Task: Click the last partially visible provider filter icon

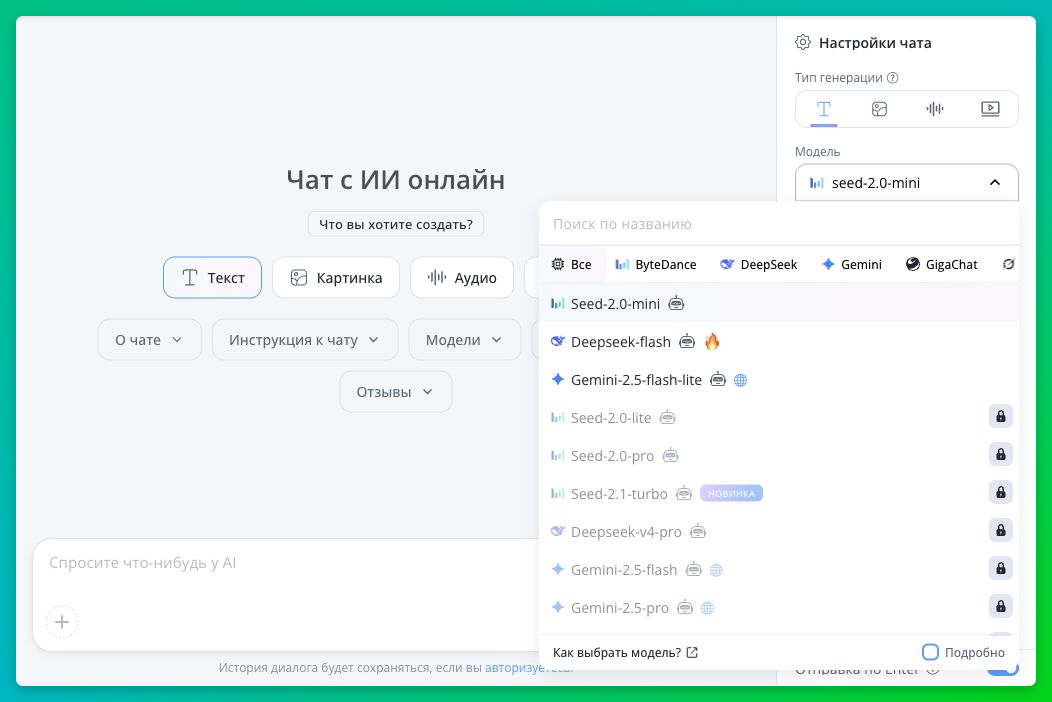Action: [1008, 264]
